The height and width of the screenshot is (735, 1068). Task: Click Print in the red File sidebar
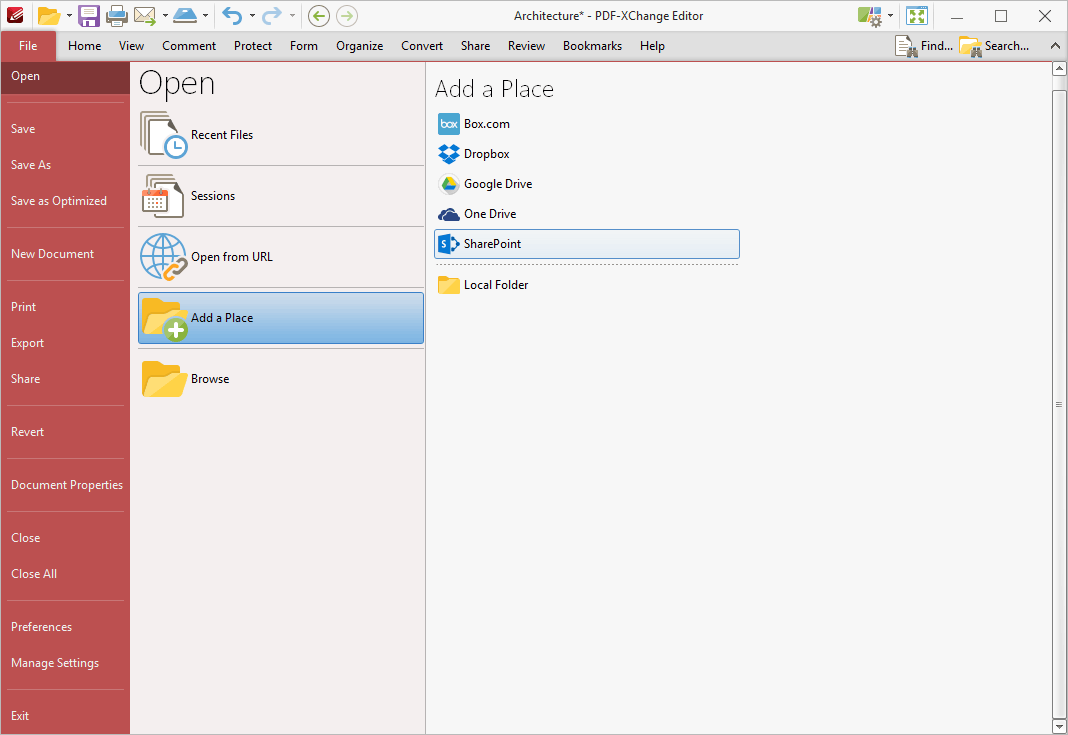pos(65,307)
